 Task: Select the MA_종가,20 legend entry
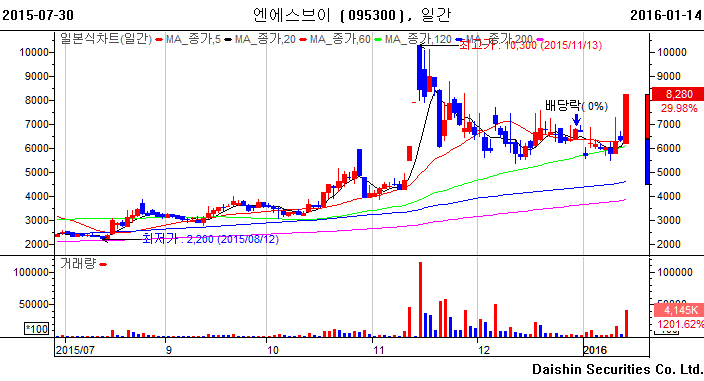[265, 39]
